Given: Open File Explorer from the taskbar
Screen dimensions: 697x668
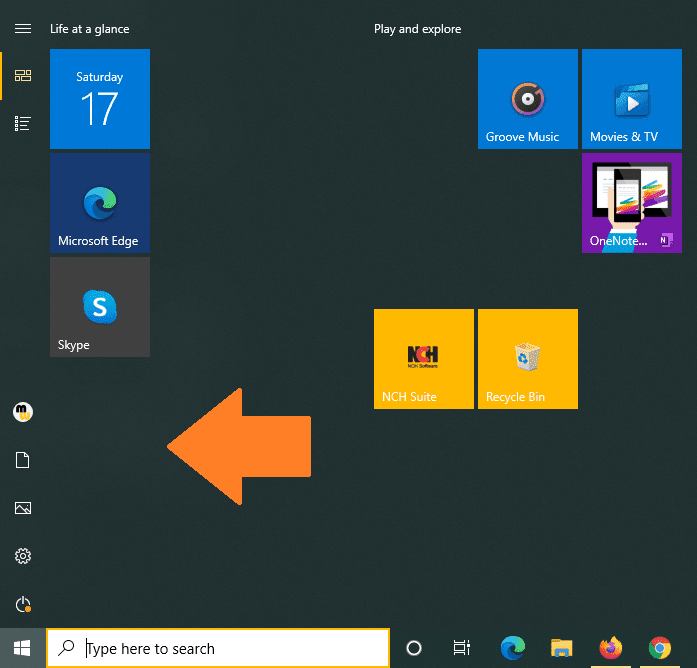Looking at the screenshot, I should point(561,648).
